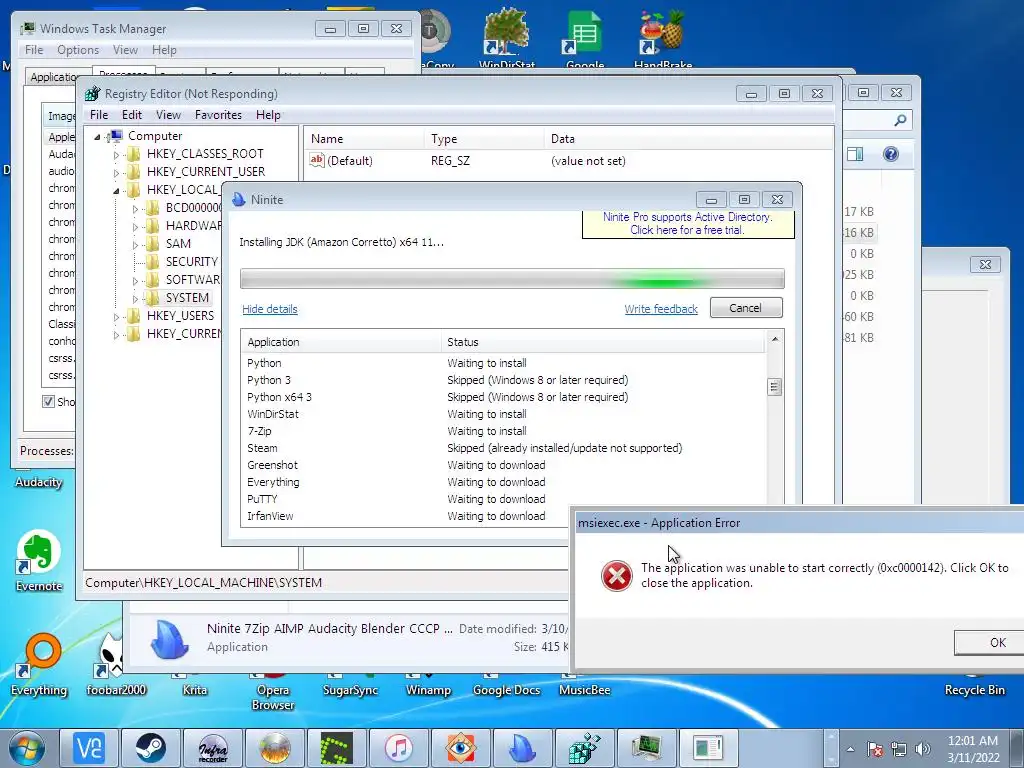Expand the SAM registry key arrow
This screenshot has height=768, width=1024.
pos(135,245)
